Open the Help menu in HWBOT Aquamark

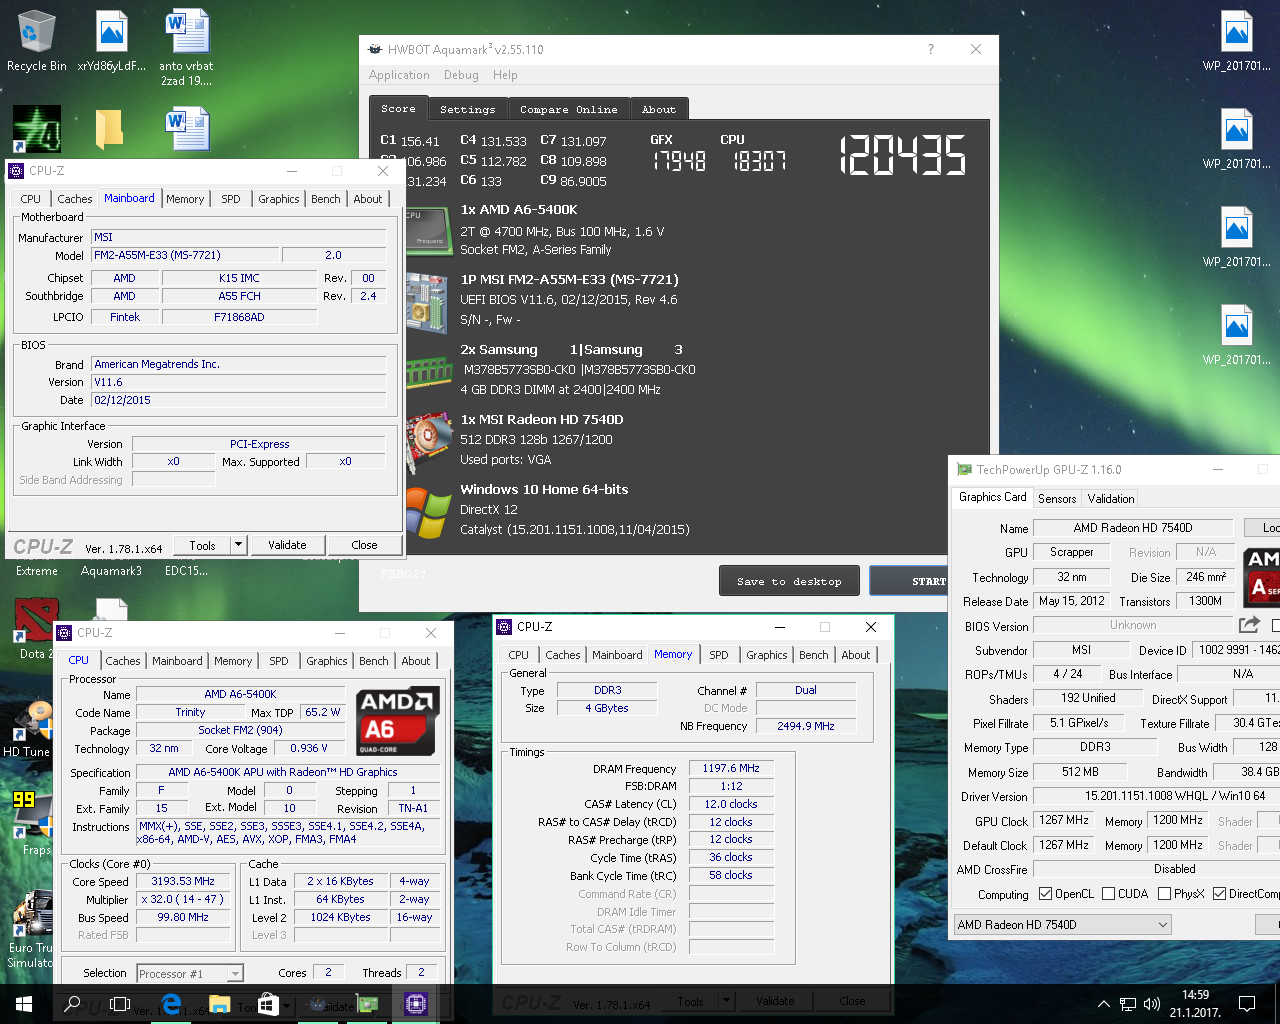click(x=505, y=75)
